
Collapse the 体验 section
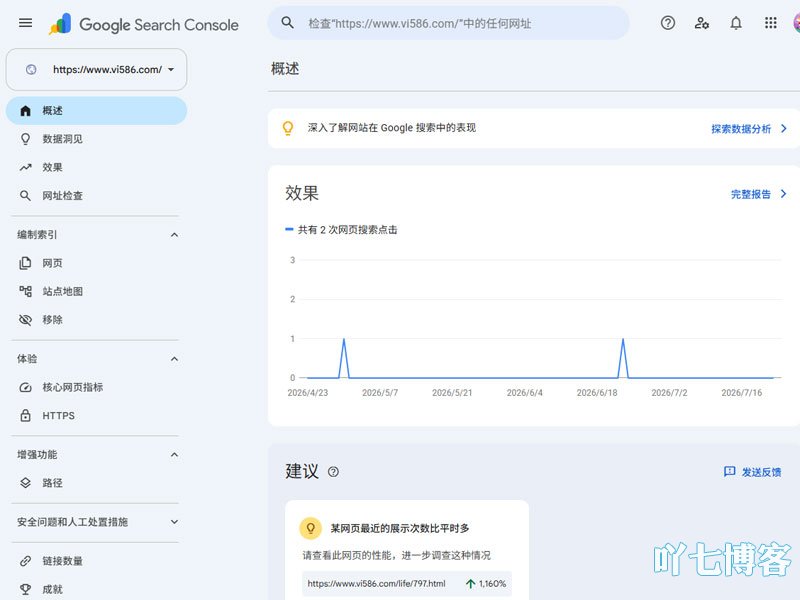click(x=174, y=359)
